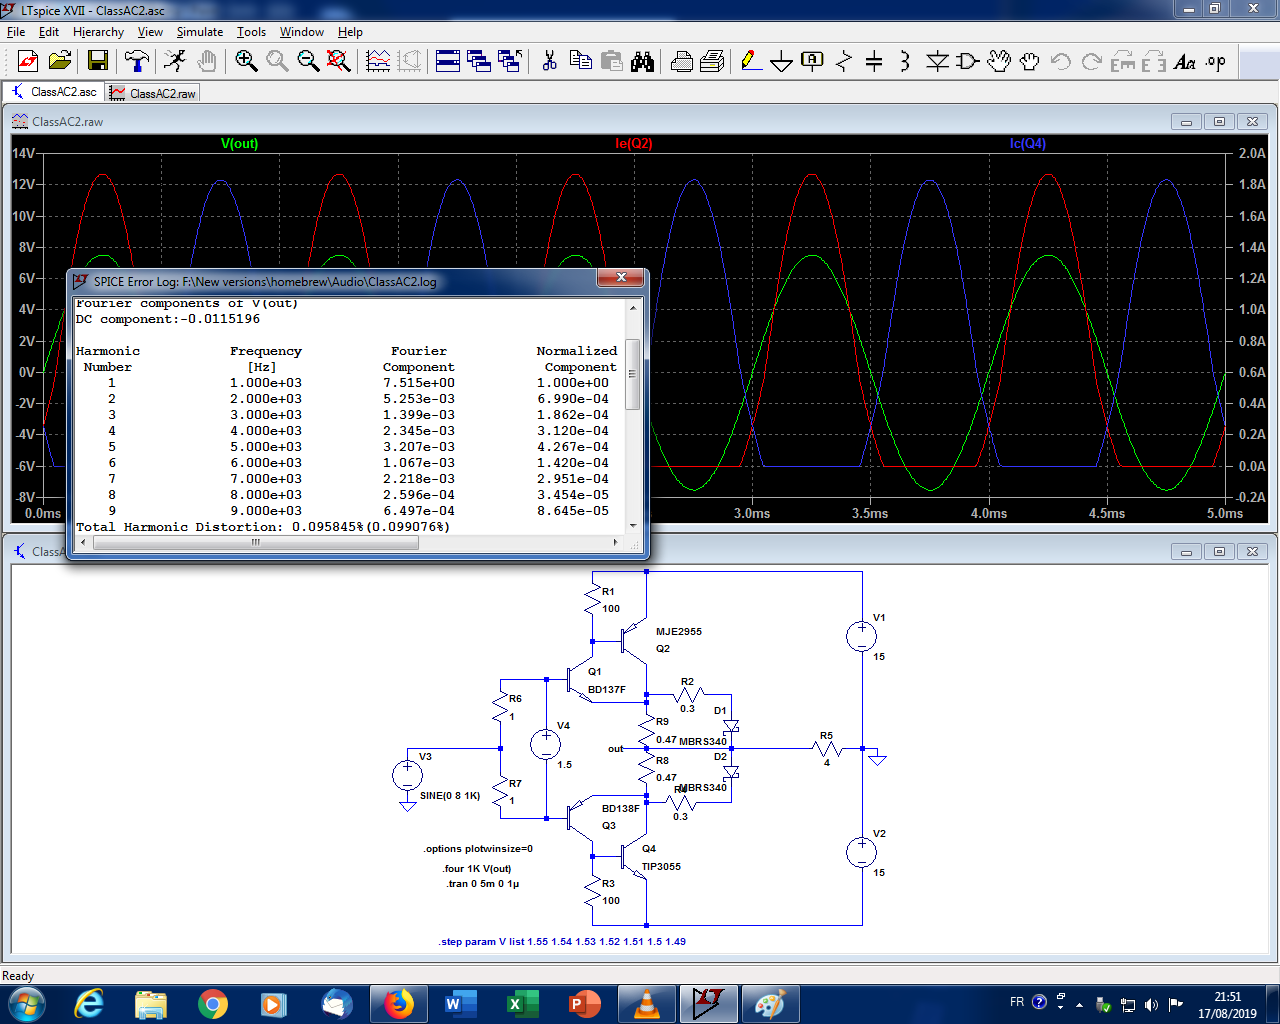
Task: Click voltage source V1 in schematic
Action: pos(862,636)
